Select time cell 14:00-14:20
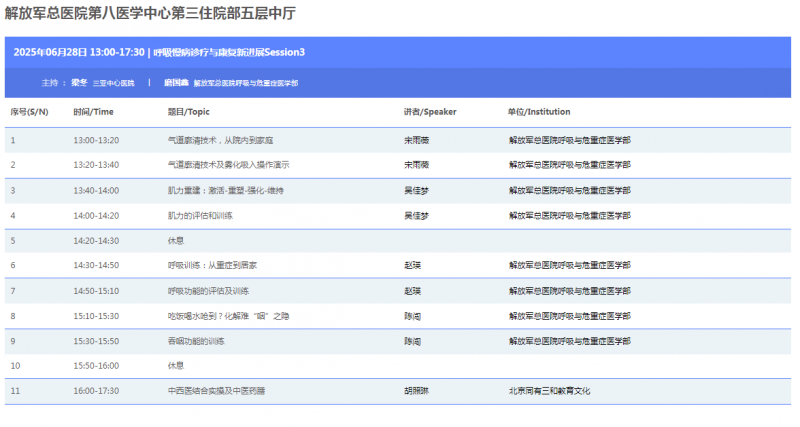 tap(96, 216)
